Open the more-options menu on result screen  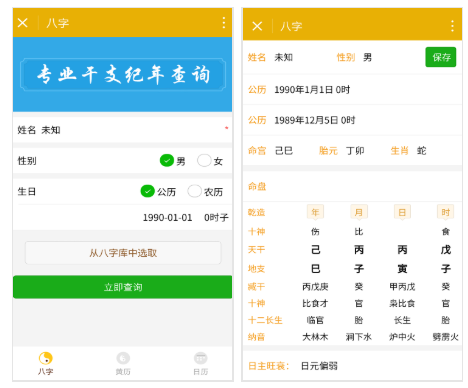[452, 26]
